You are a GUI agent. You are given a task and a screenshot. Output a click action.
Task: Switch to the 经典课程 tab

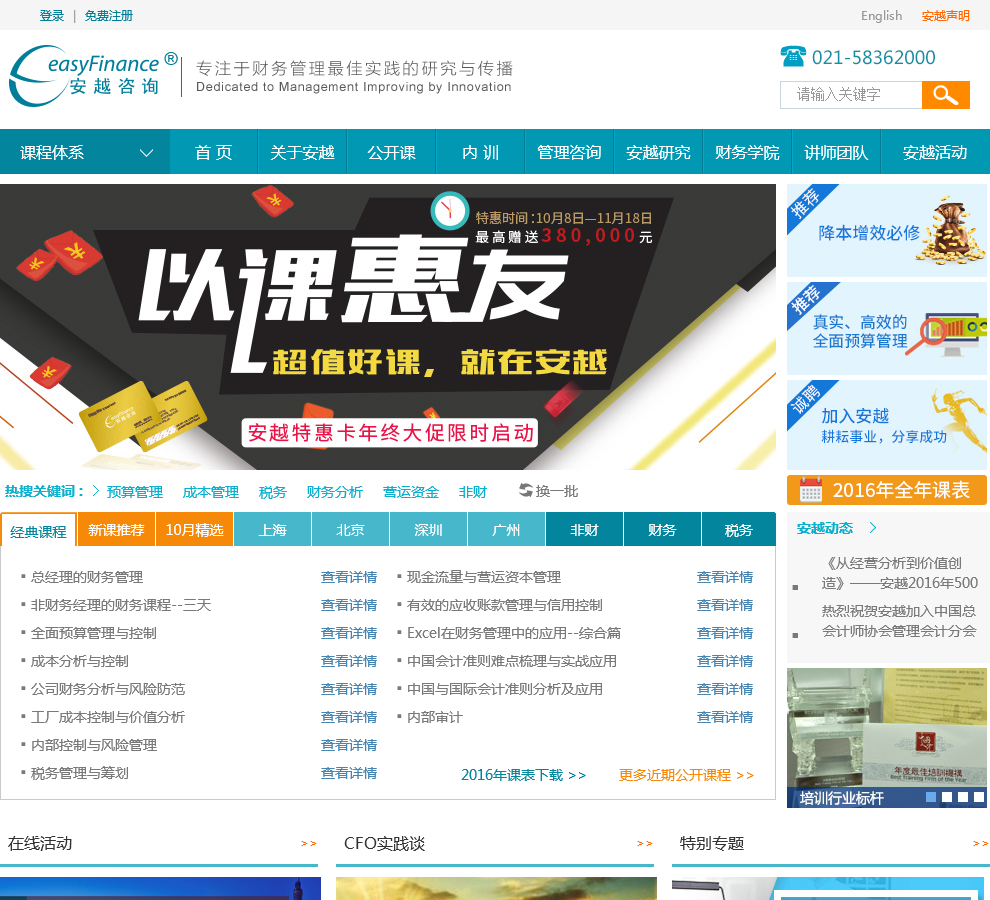(39, 531)
